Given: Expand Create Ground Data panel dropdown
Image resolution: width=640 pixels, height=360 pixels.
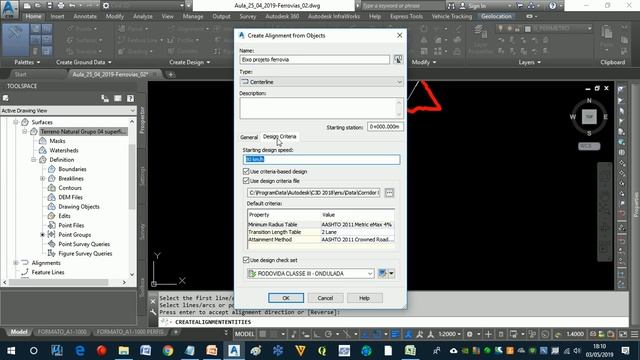Looking at the screenshot, I should coord(83,62).
